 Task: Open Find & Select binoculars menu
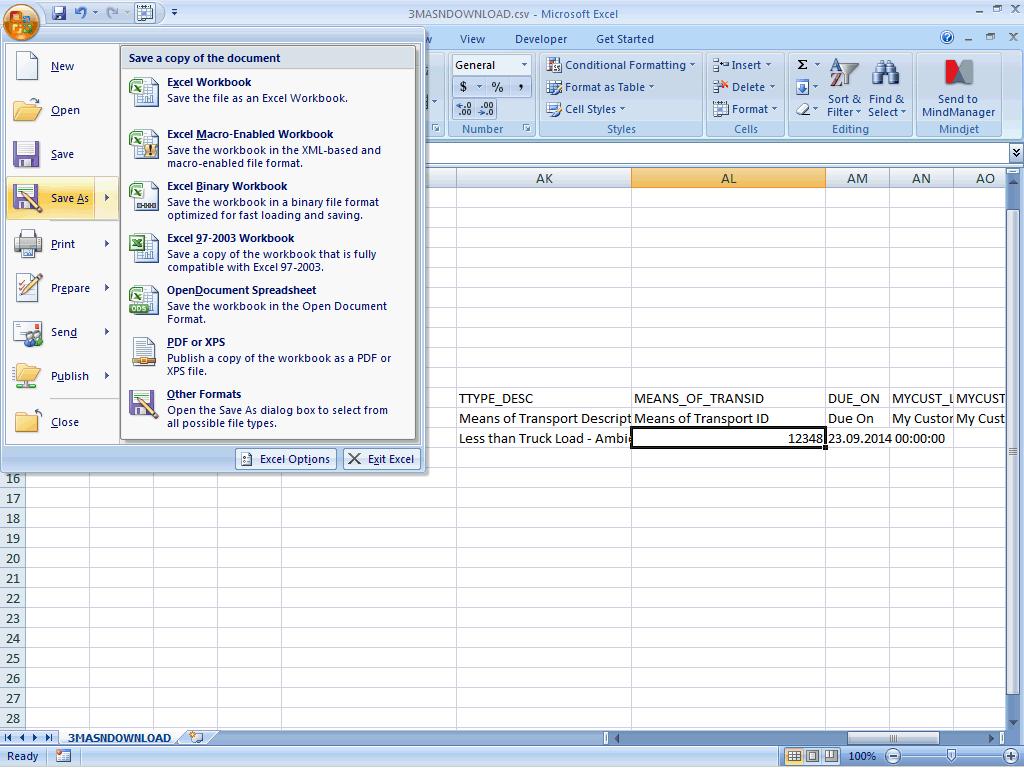click(886, 88)
